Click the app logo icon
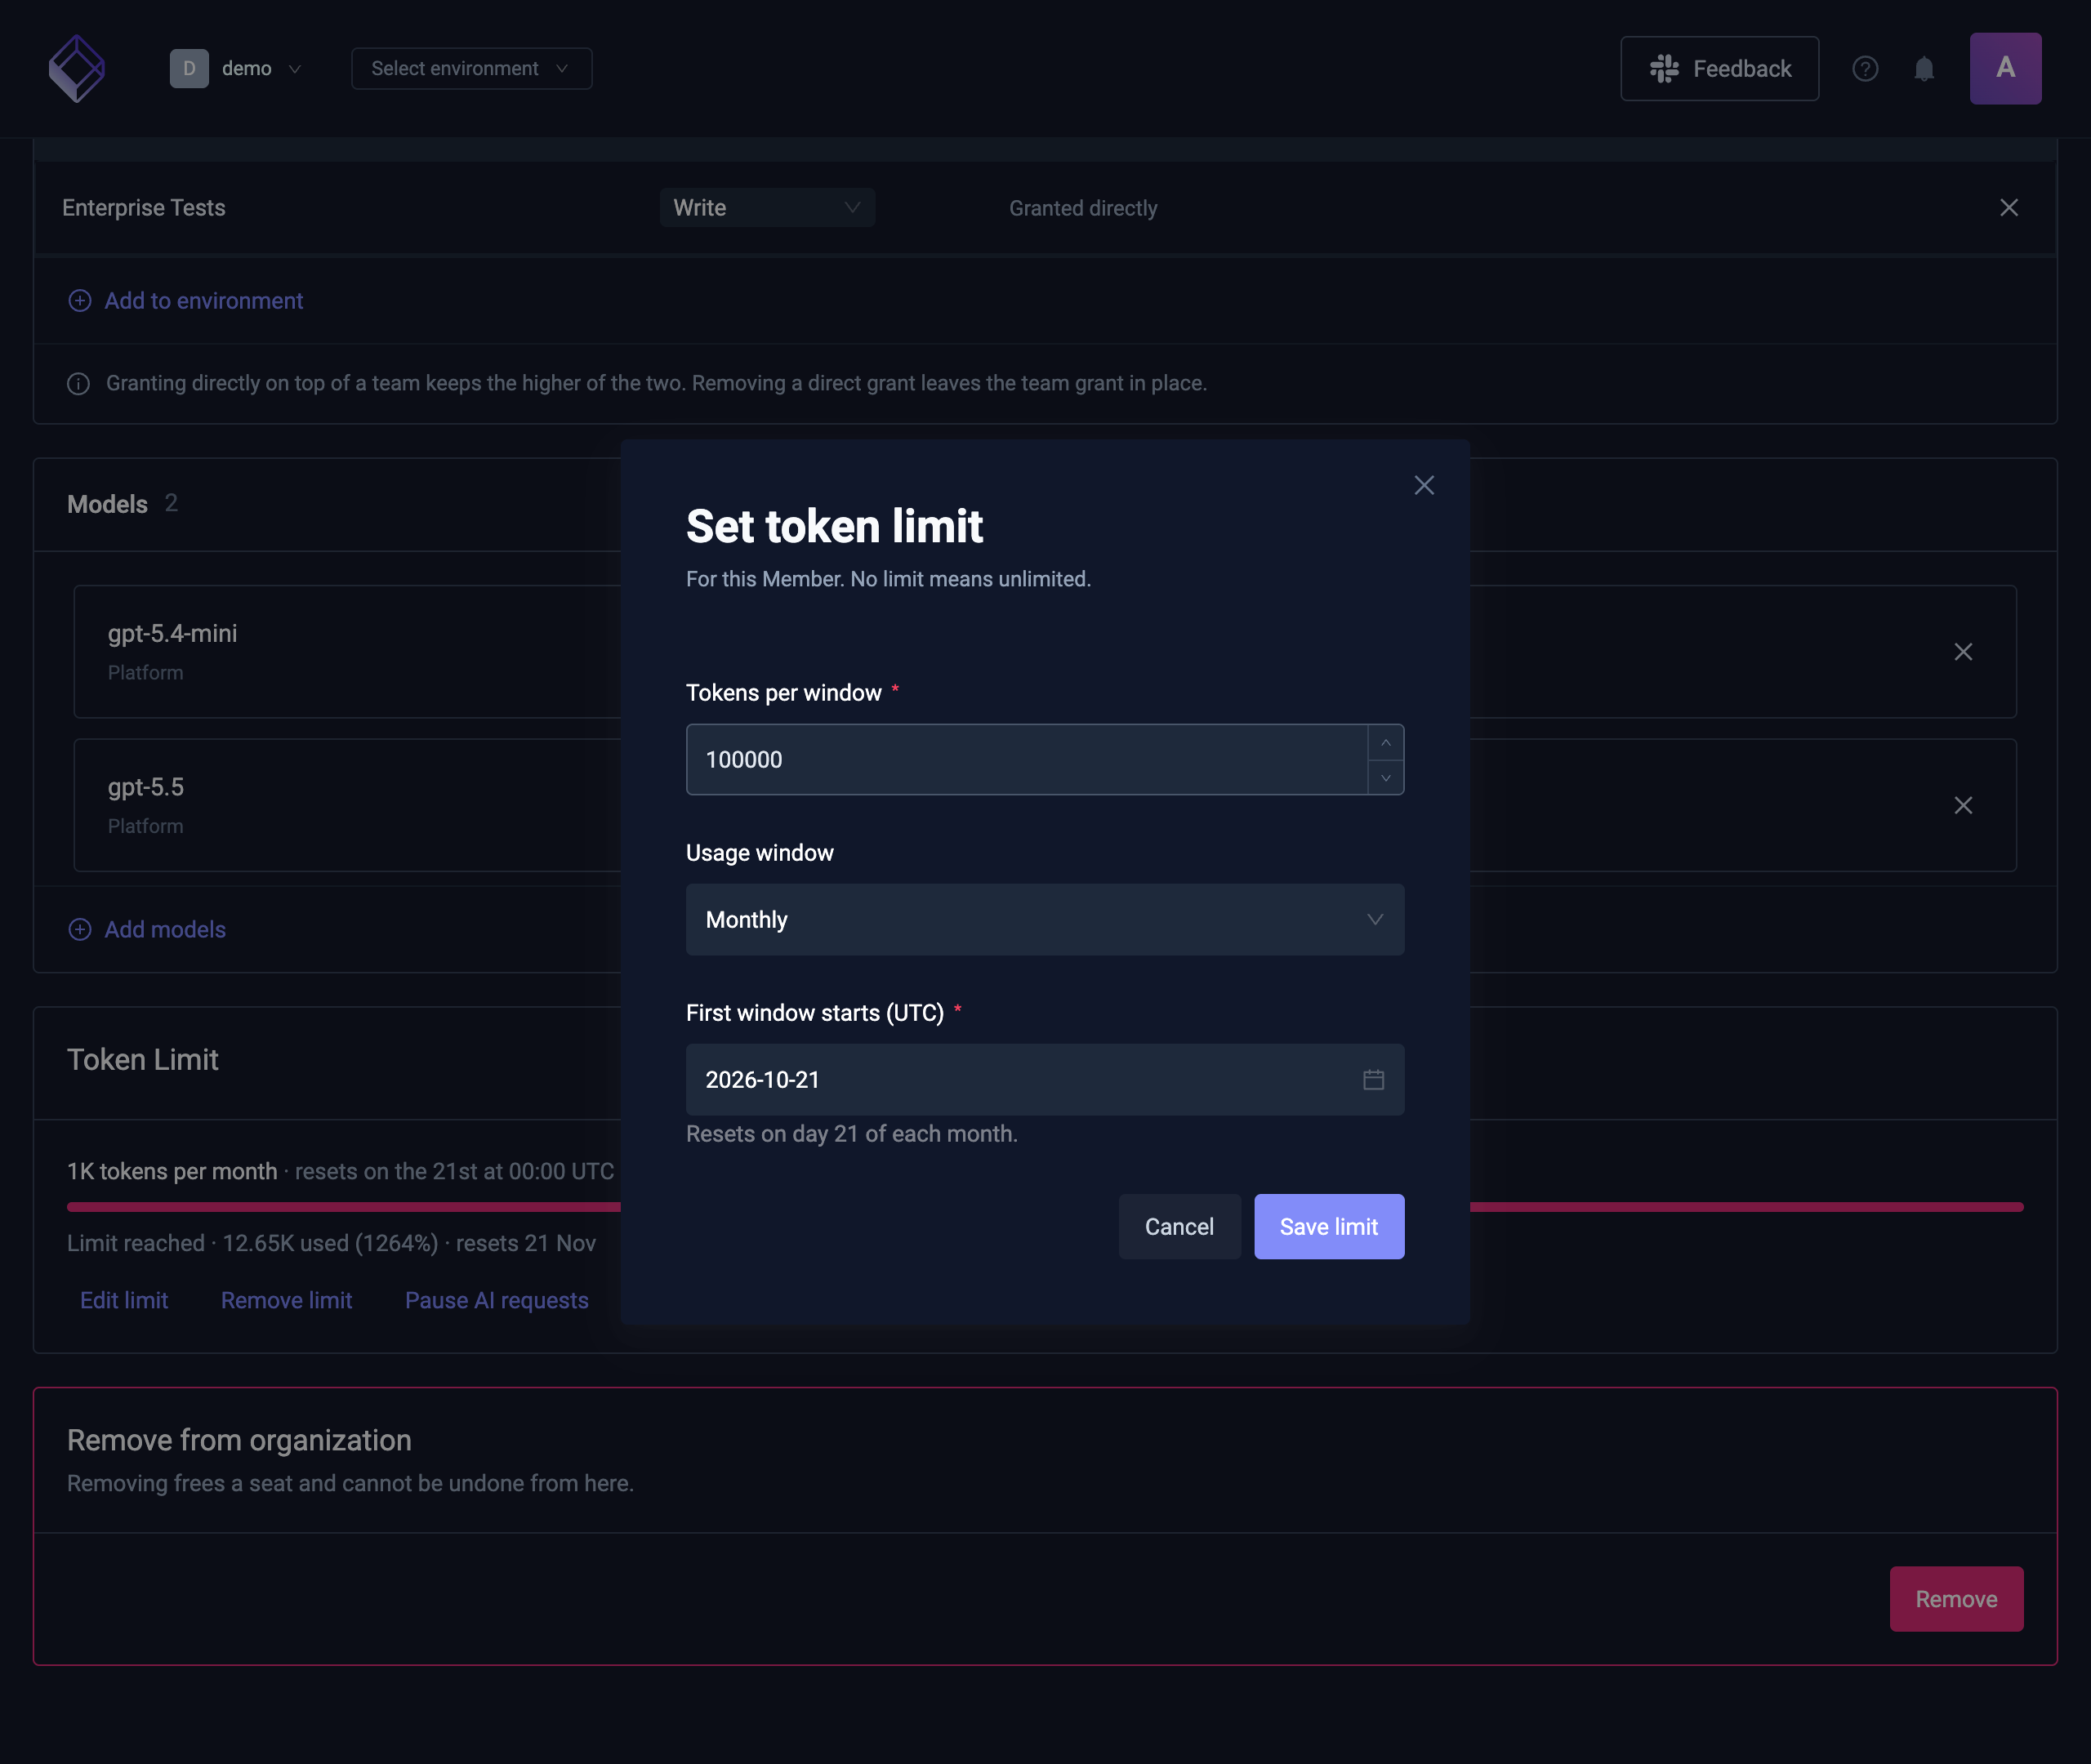This screenshot has height=1764, width=2091. [77, 69]
